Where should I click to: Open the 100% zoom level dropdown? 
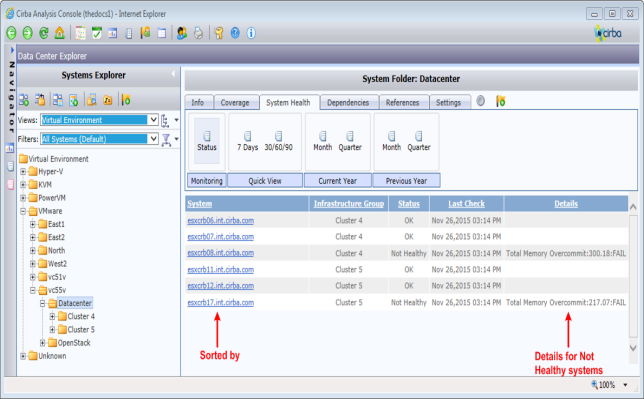click(625, 385)
